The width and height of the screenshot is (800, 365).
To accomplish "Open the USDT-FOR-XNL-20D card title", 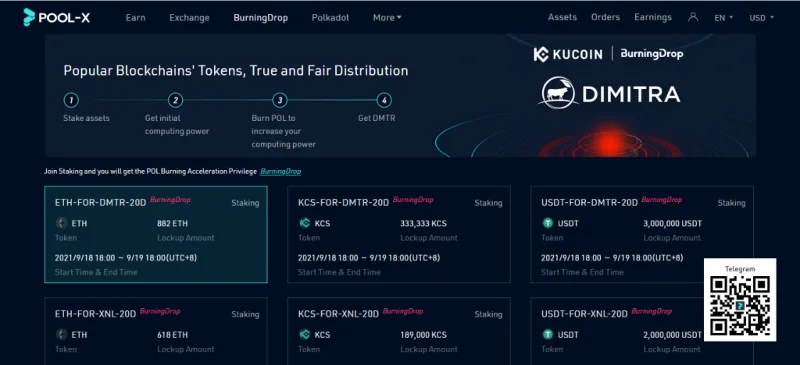I will click(x=584, y=314).
